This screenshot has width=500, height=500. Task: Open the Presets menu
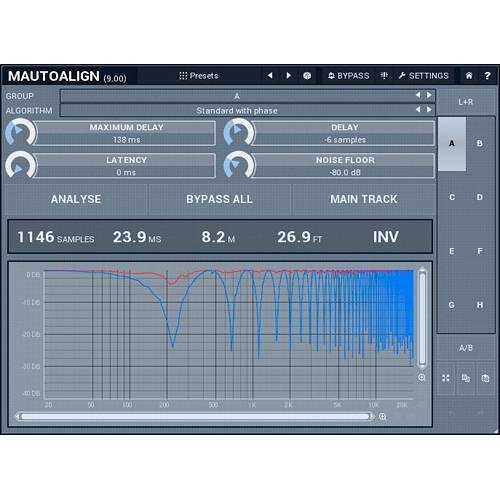[199, 76]
